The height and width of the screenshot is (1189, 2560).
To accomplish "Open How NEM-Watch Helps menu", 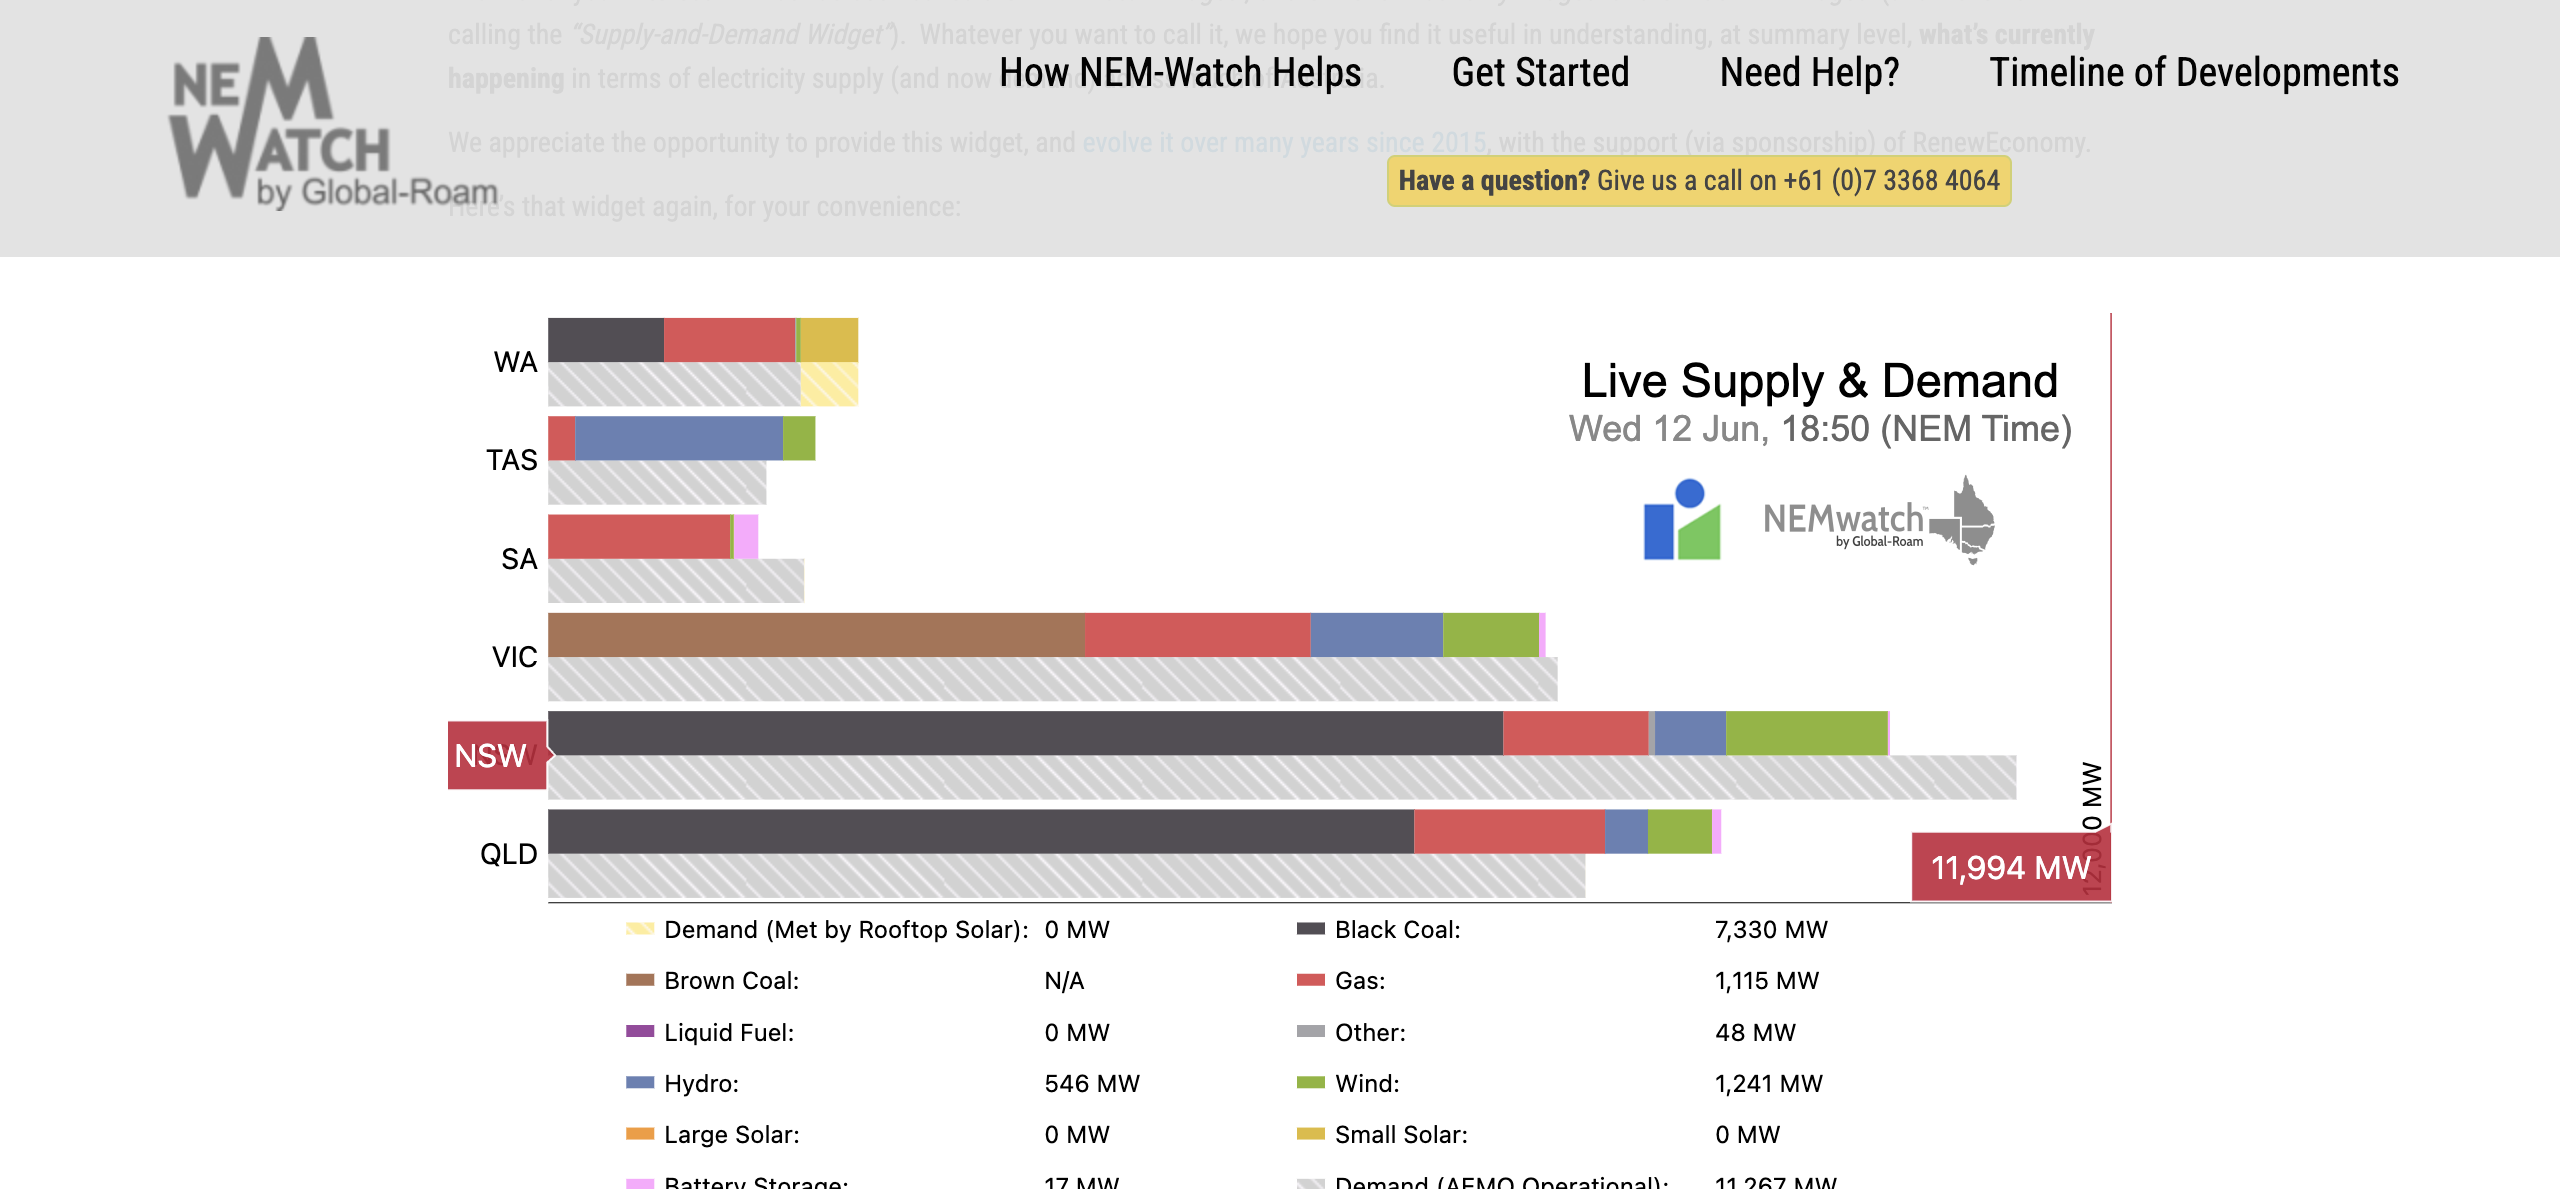I will pyautogui.click(x=1180, y=73).
